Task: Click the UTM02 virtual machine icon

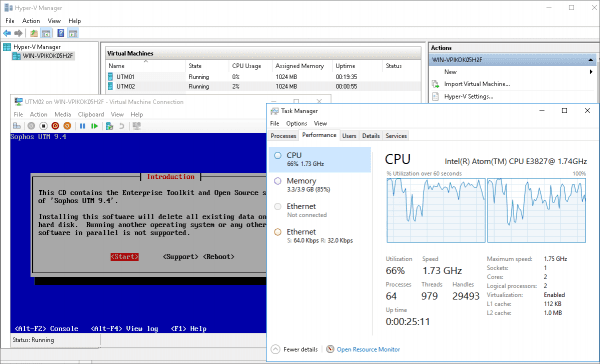Action: (111, 87)
